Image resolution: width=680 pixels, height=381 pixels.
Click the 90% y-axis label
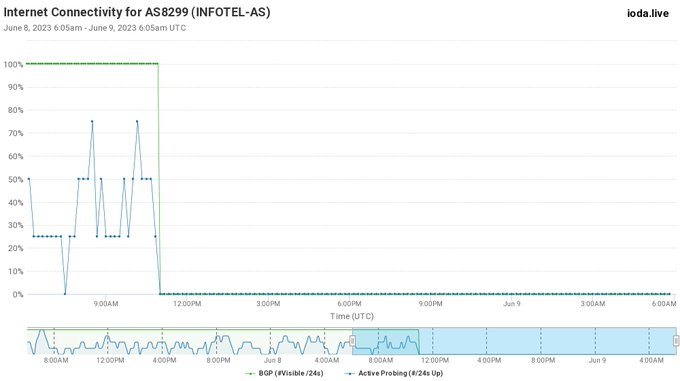pos(15,87)
